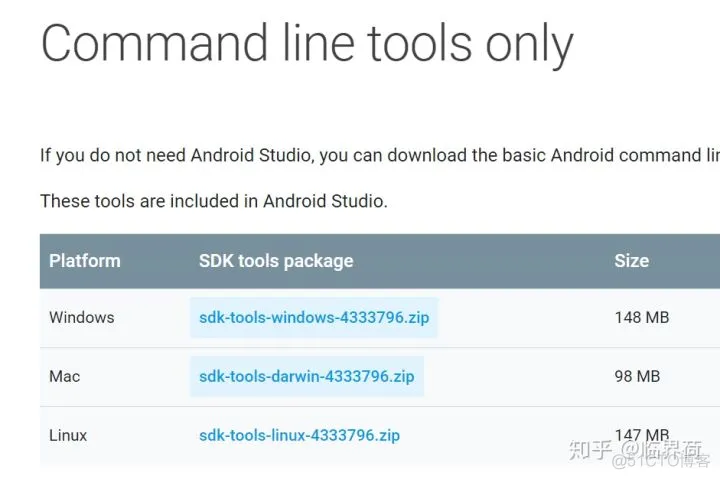720x479 pixels.
Task: Select the 'Command line tools only' heading
Action: (x=307, y=44)
